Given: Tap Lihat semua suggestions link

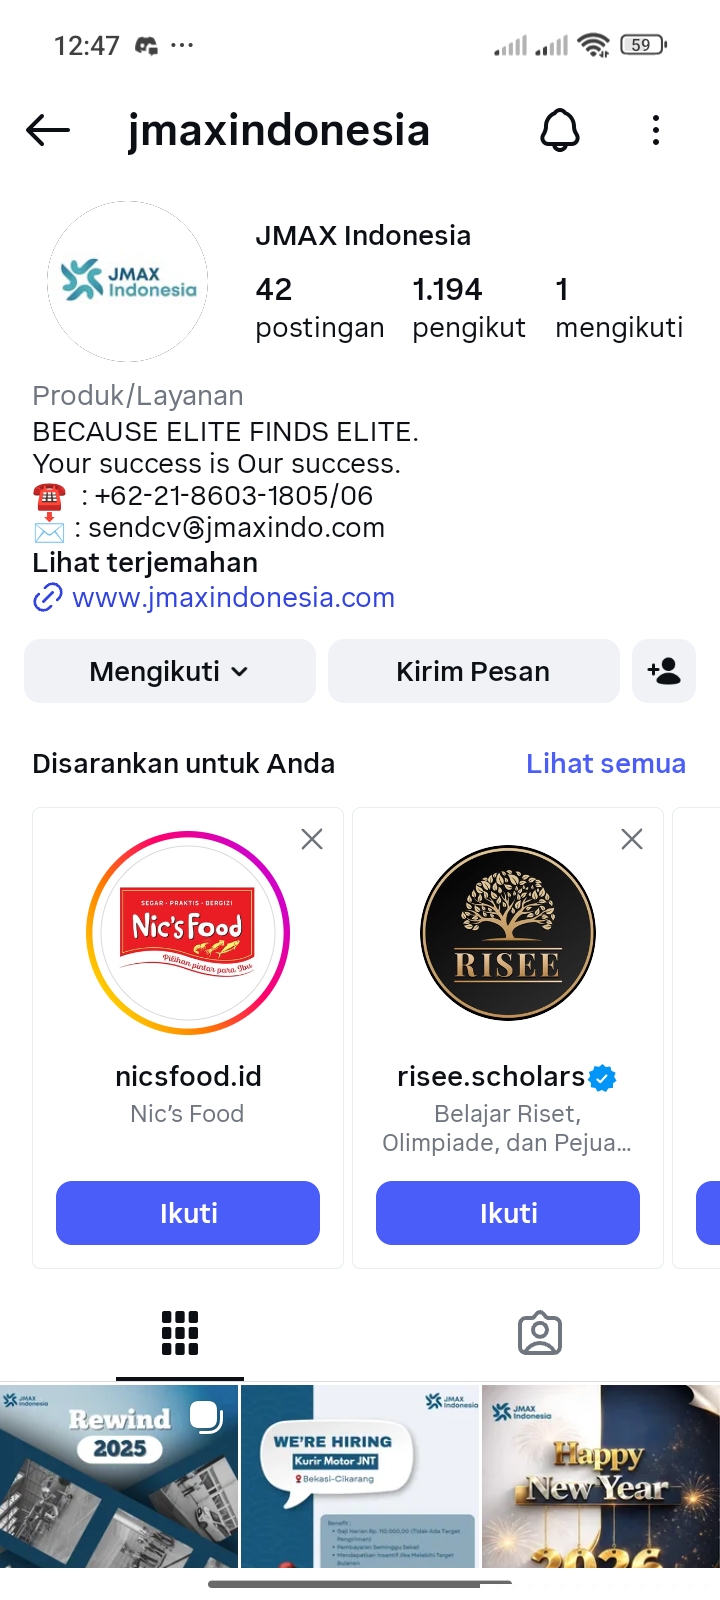Looking at the screenshot, I should [x=606, y=764].
